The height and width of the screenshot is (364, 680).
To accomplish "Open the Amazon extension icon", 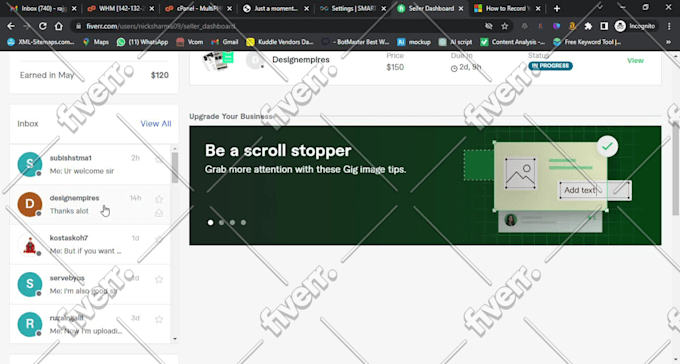I will point(572,26).
